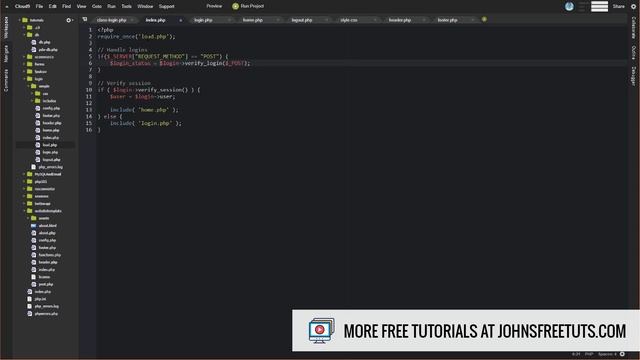
Task: Open the Window menu
Action: tap(145, 6)
